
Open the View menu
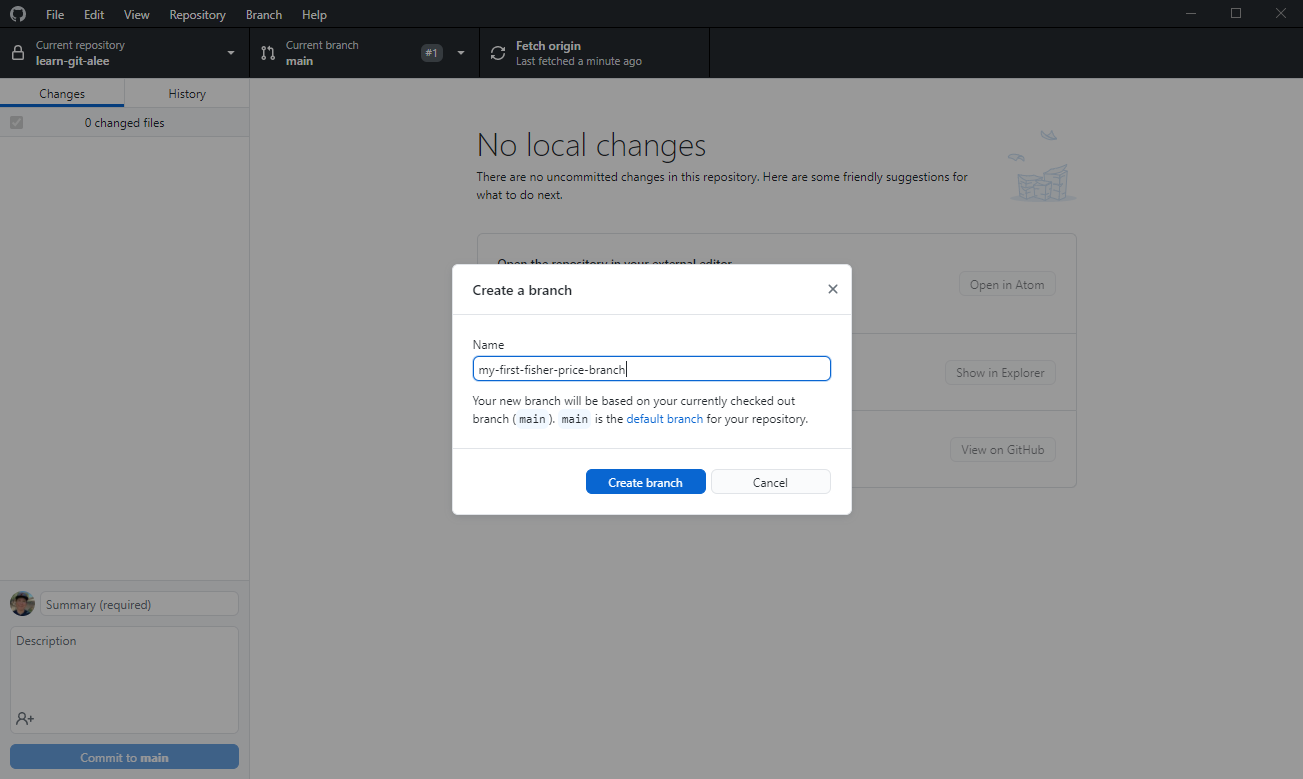137,15
